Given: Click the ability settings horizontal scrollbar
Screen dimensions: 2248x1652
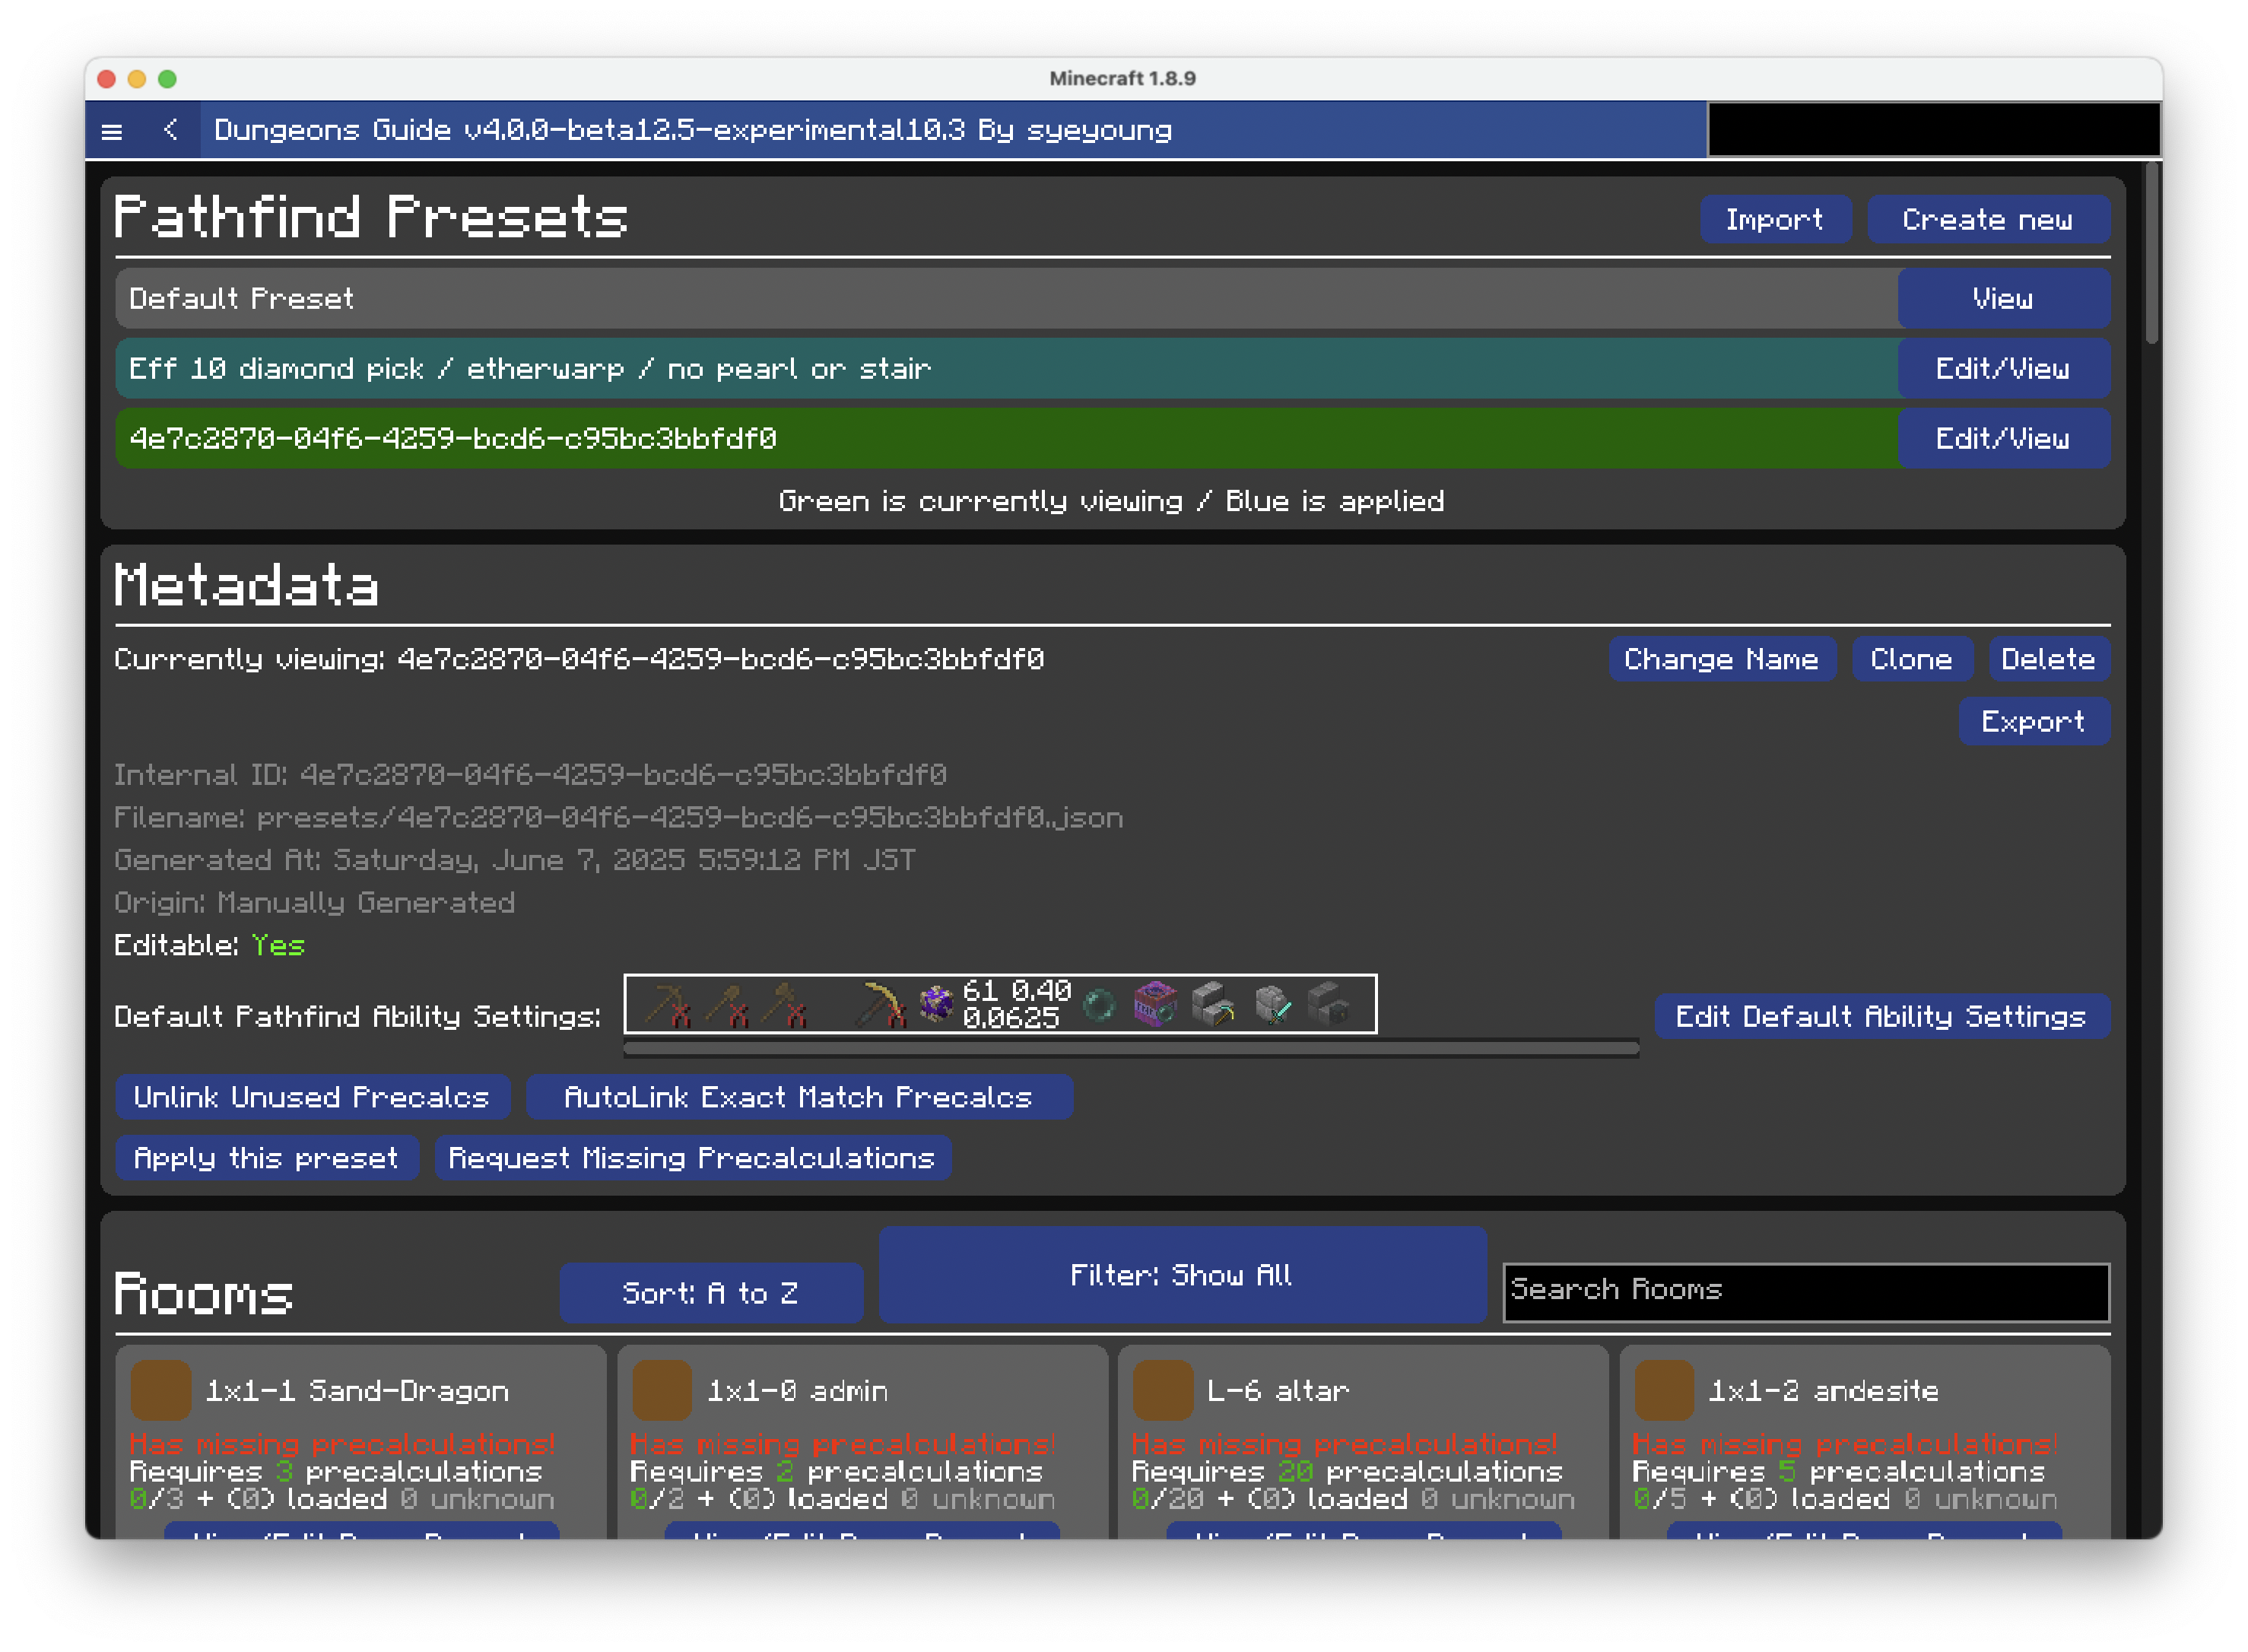Looking at the screenshot, I should click(1130, 1049).
